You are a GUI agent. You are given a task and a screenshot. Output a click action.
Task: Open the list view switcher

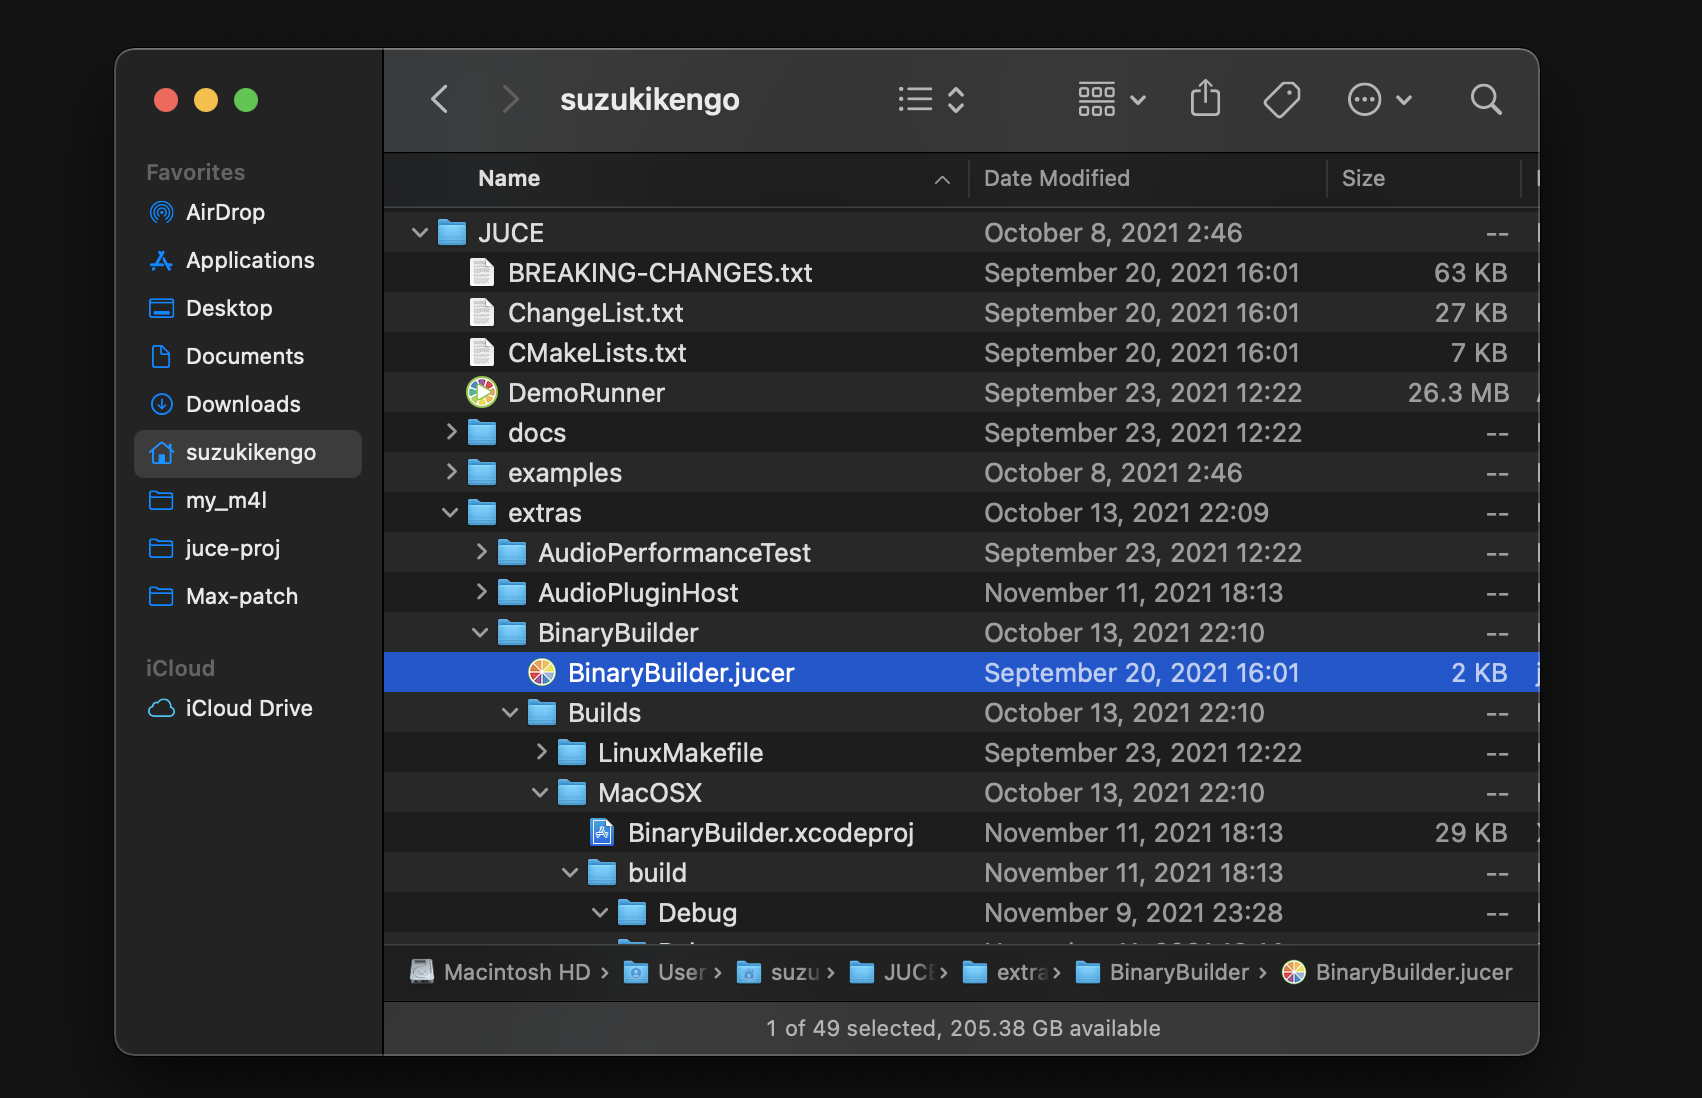click(931, 99)
